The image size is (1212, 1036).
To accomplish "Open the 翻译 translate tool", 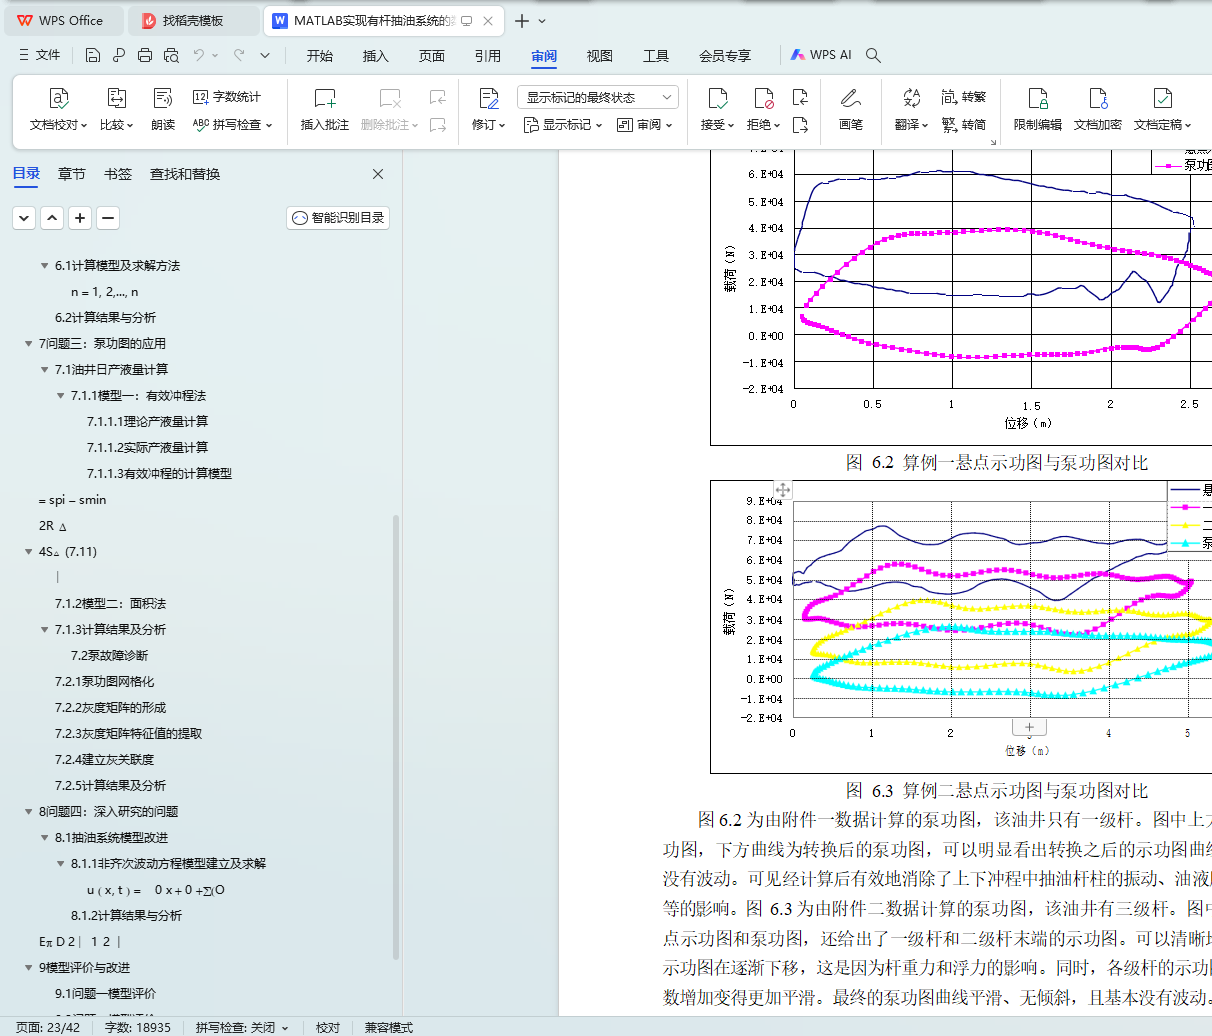I will [911, 109].
